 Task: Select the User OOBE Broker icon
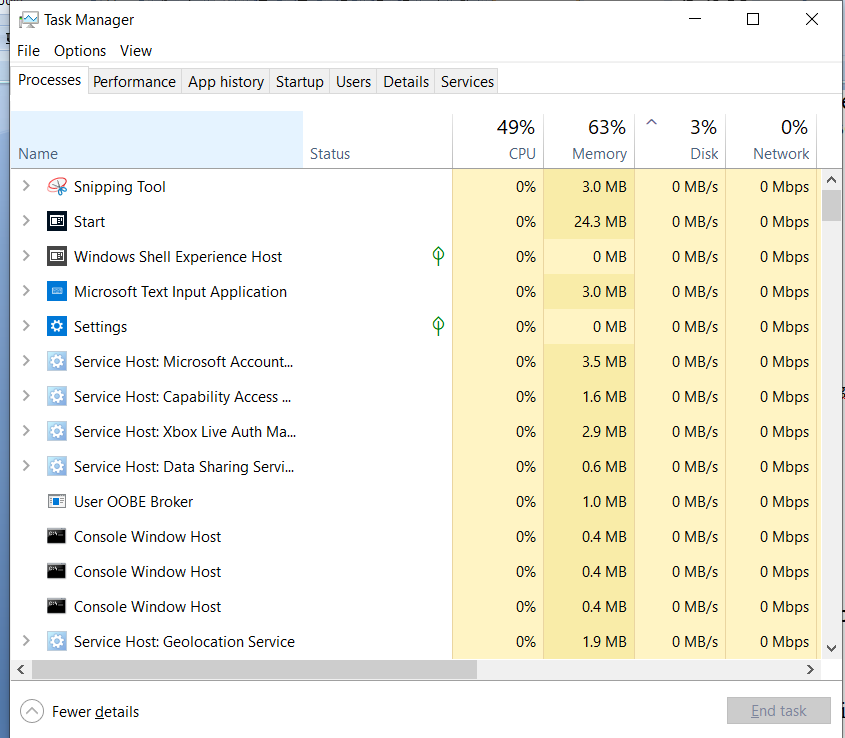coord(57,501)
